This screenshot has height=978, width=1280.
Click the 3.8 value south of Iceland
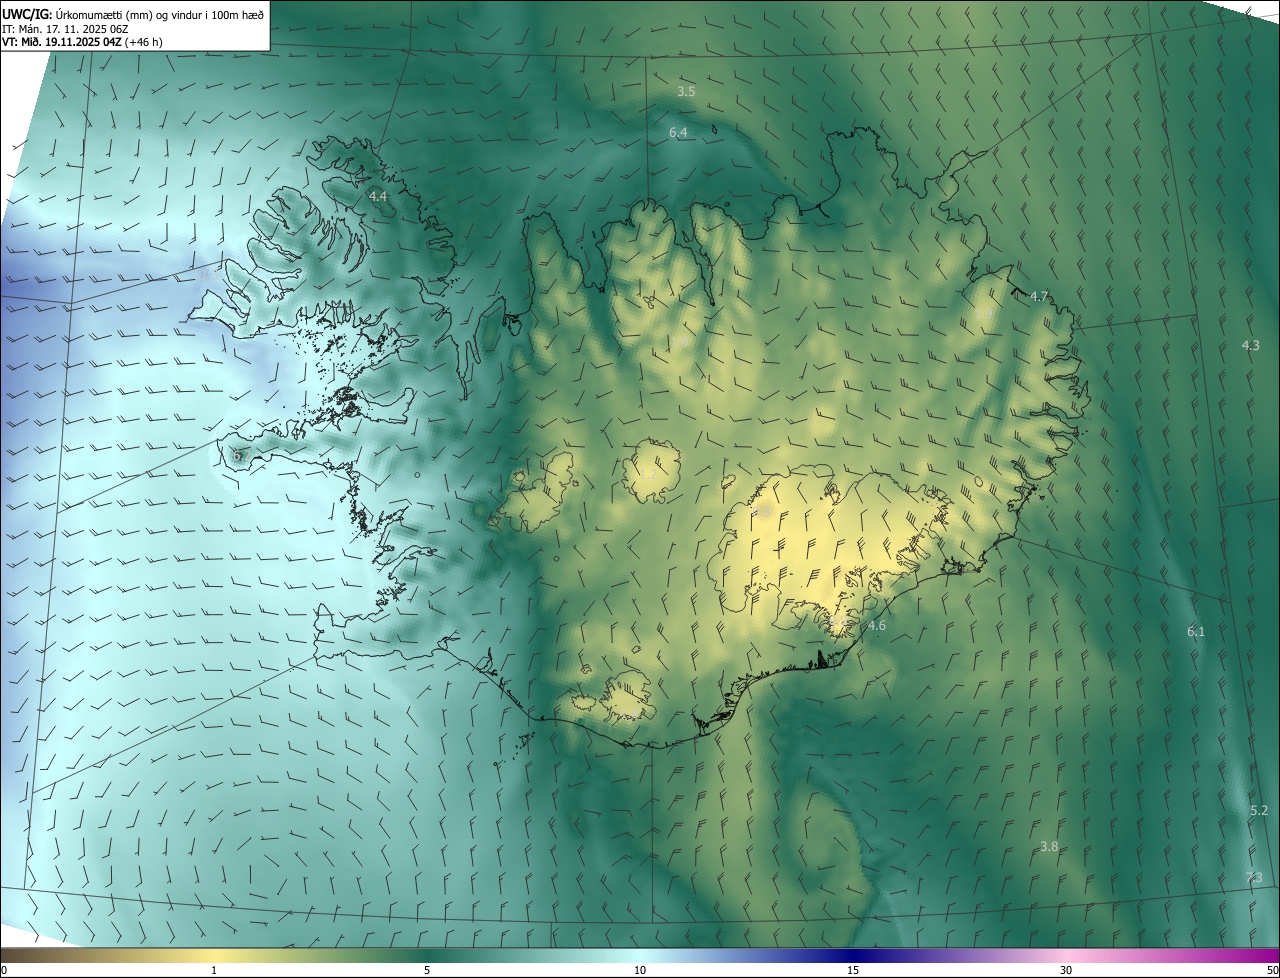pyautogui.click(x=1048, y=846)
